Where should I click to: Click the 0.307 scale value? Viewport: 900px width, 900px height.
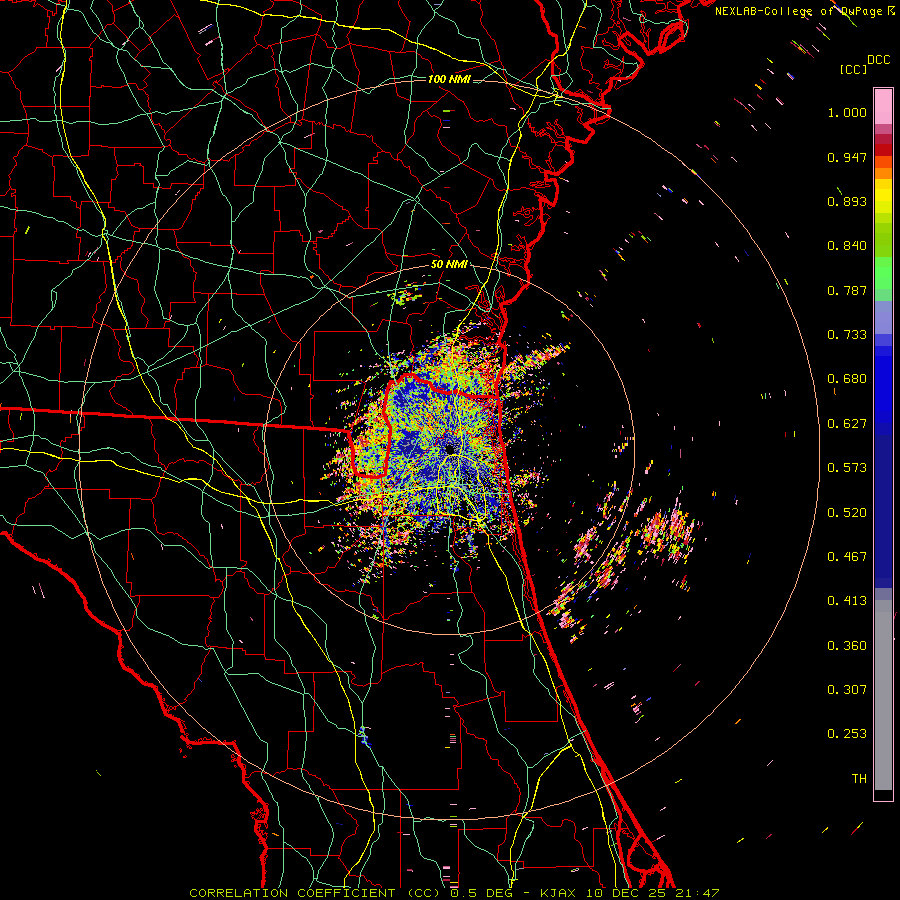point(847,690)
